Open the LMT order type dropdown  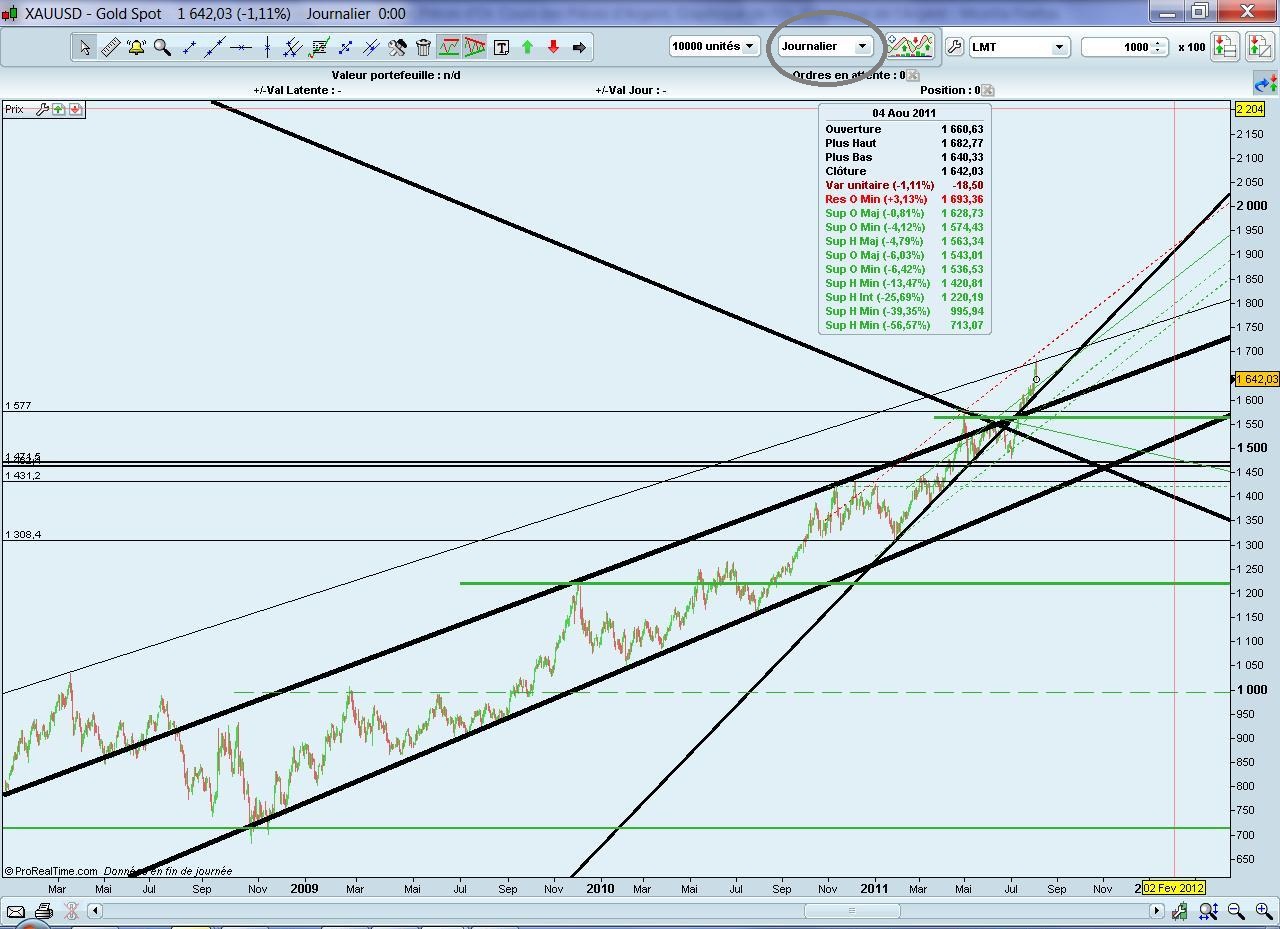(x=1018, y=47)
